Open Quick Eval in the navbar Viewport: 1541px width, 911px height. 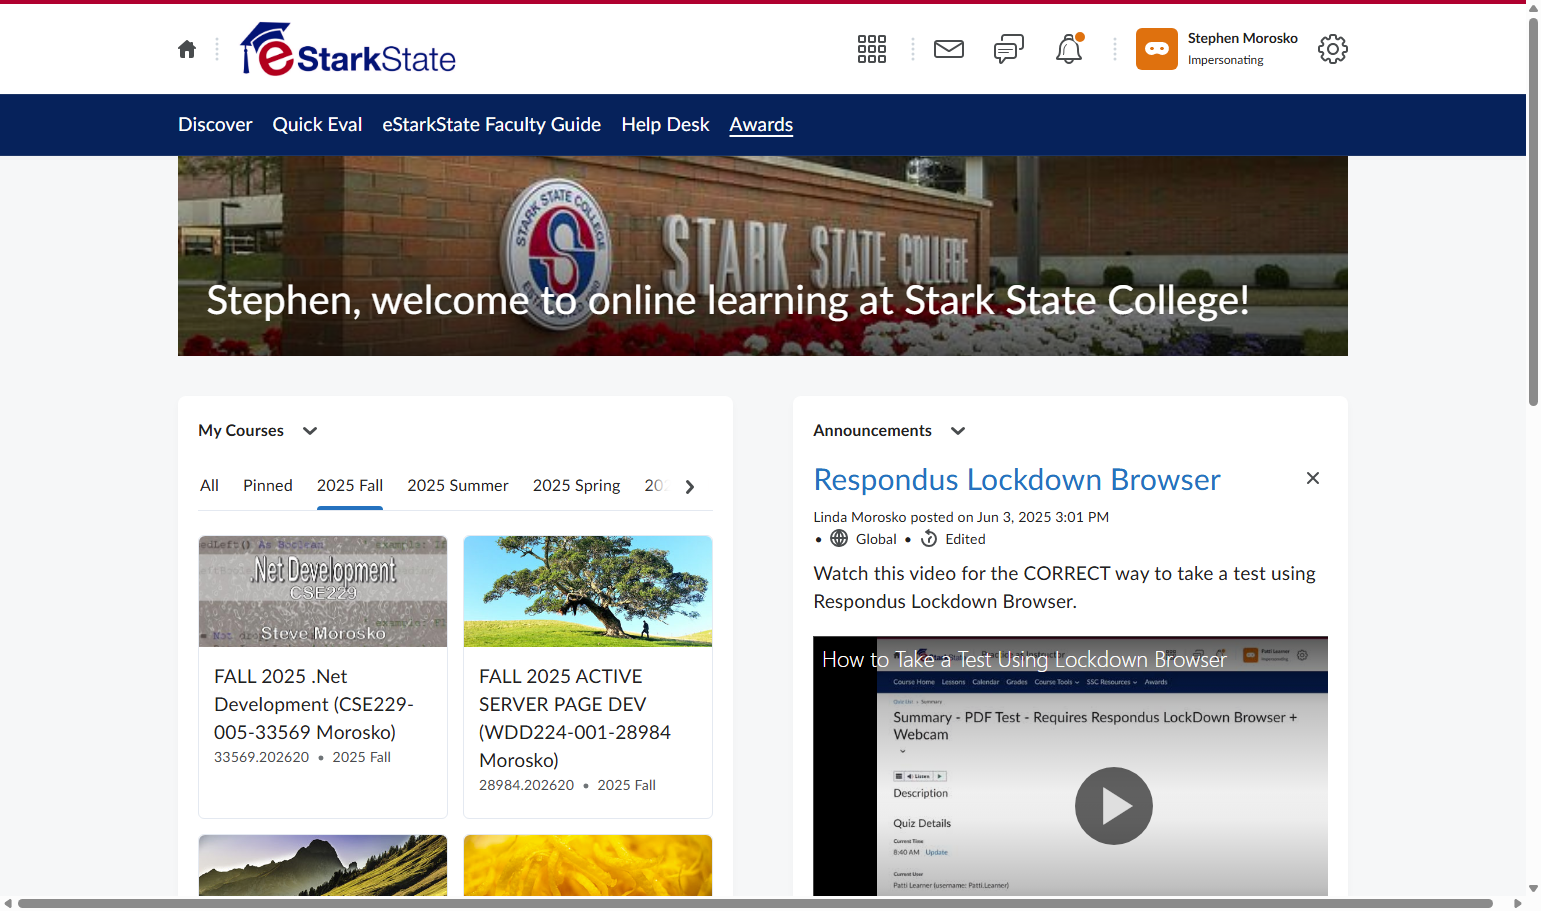(x=317, y=125)
